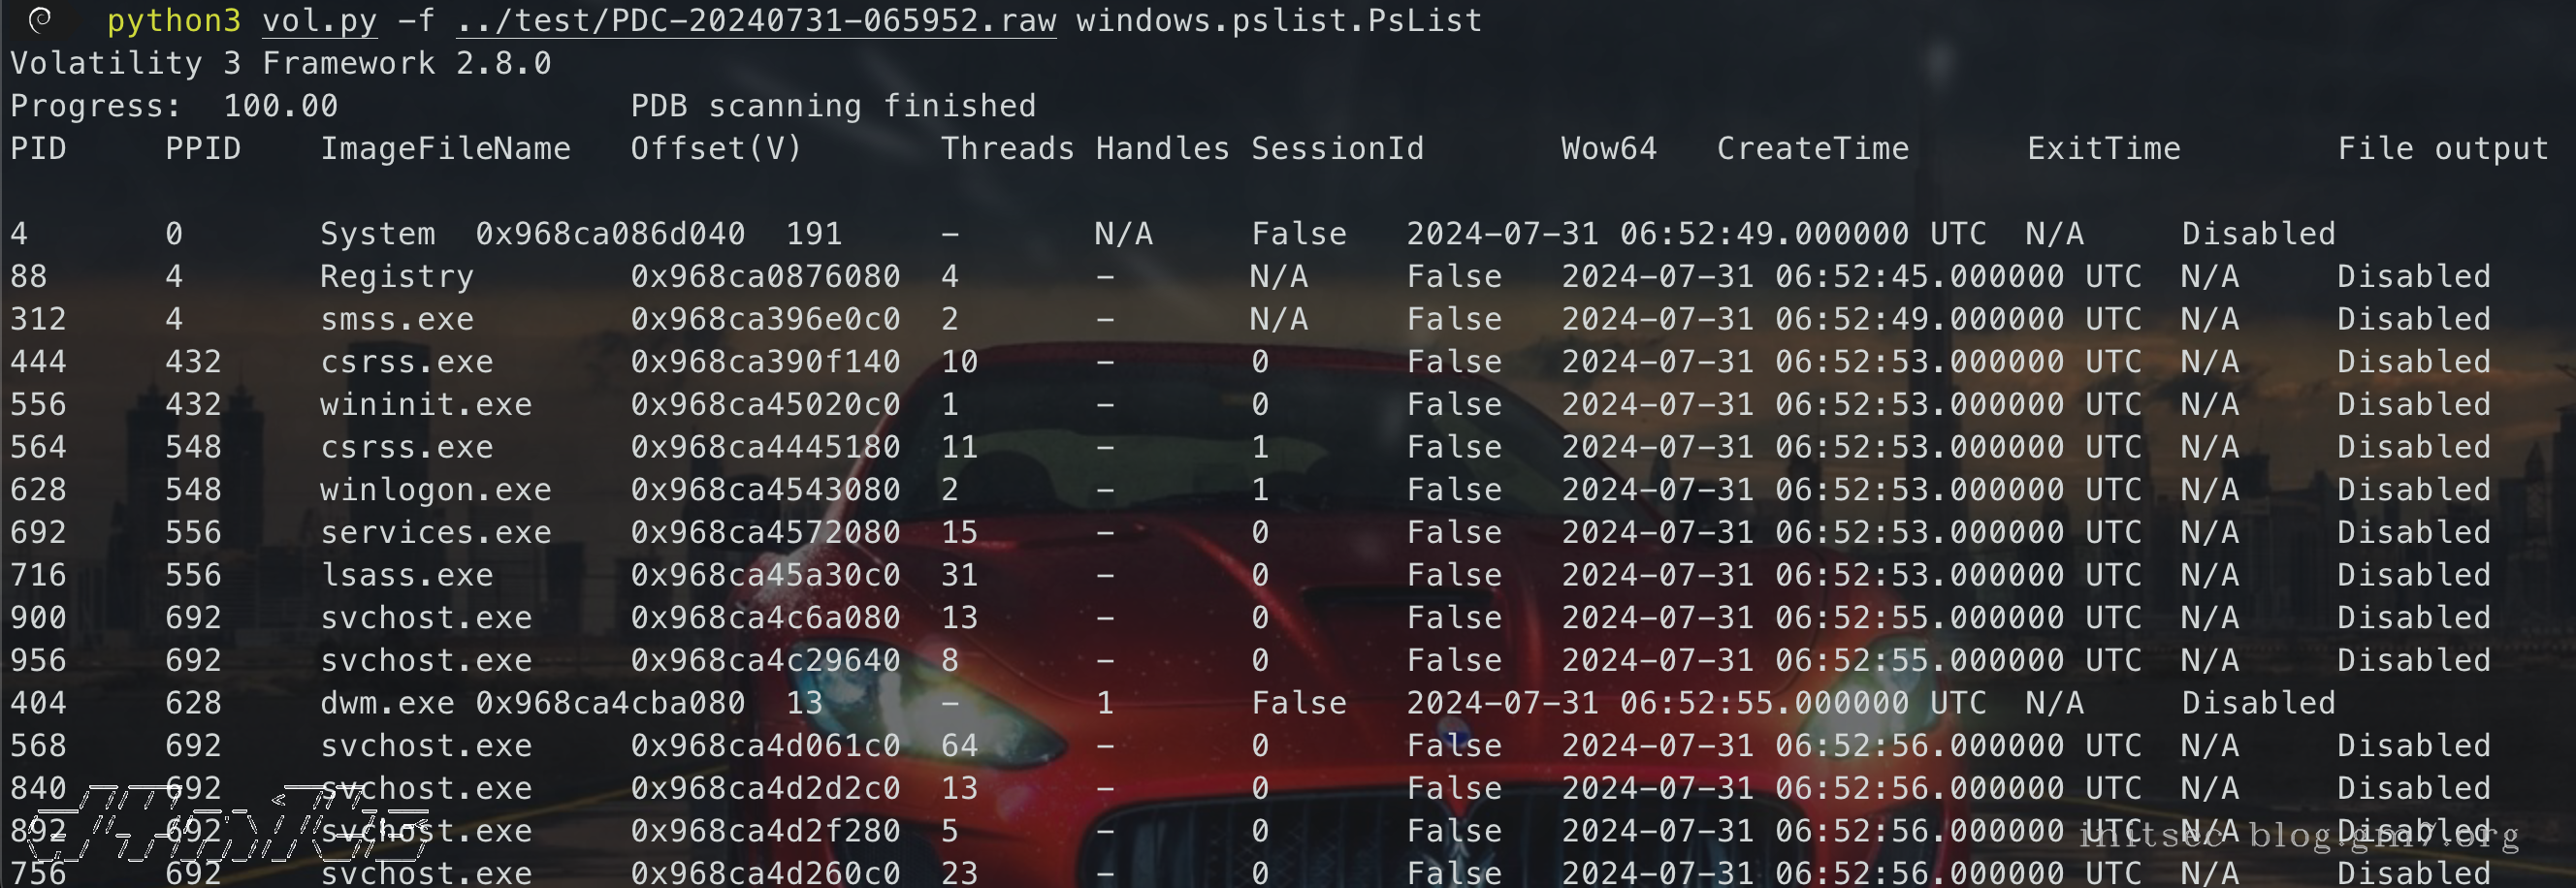The width and height of the screenshot is (2576, 888).
Task: Click the PDB scanning finished status text
Action: click(x=833, y=106)
